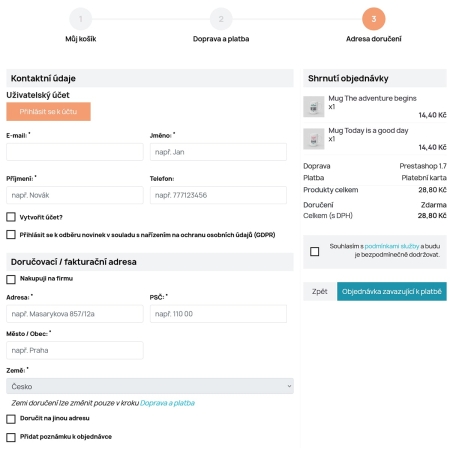The height and width of the screenshot is (450, 450).
Task: Submit Objednávka zavazující k platbě button
Action: pyautogui.click(x=392, y=291)
